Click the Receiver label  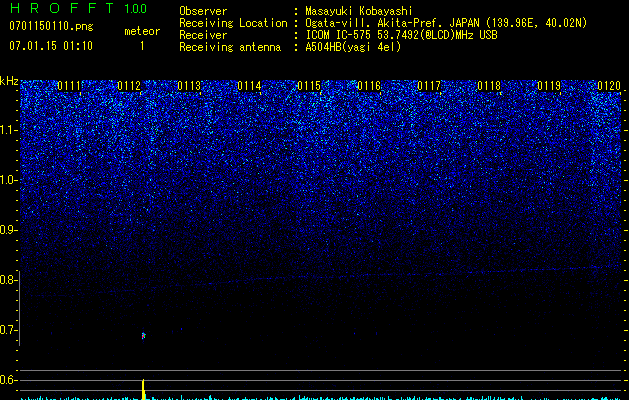(203, 35)
